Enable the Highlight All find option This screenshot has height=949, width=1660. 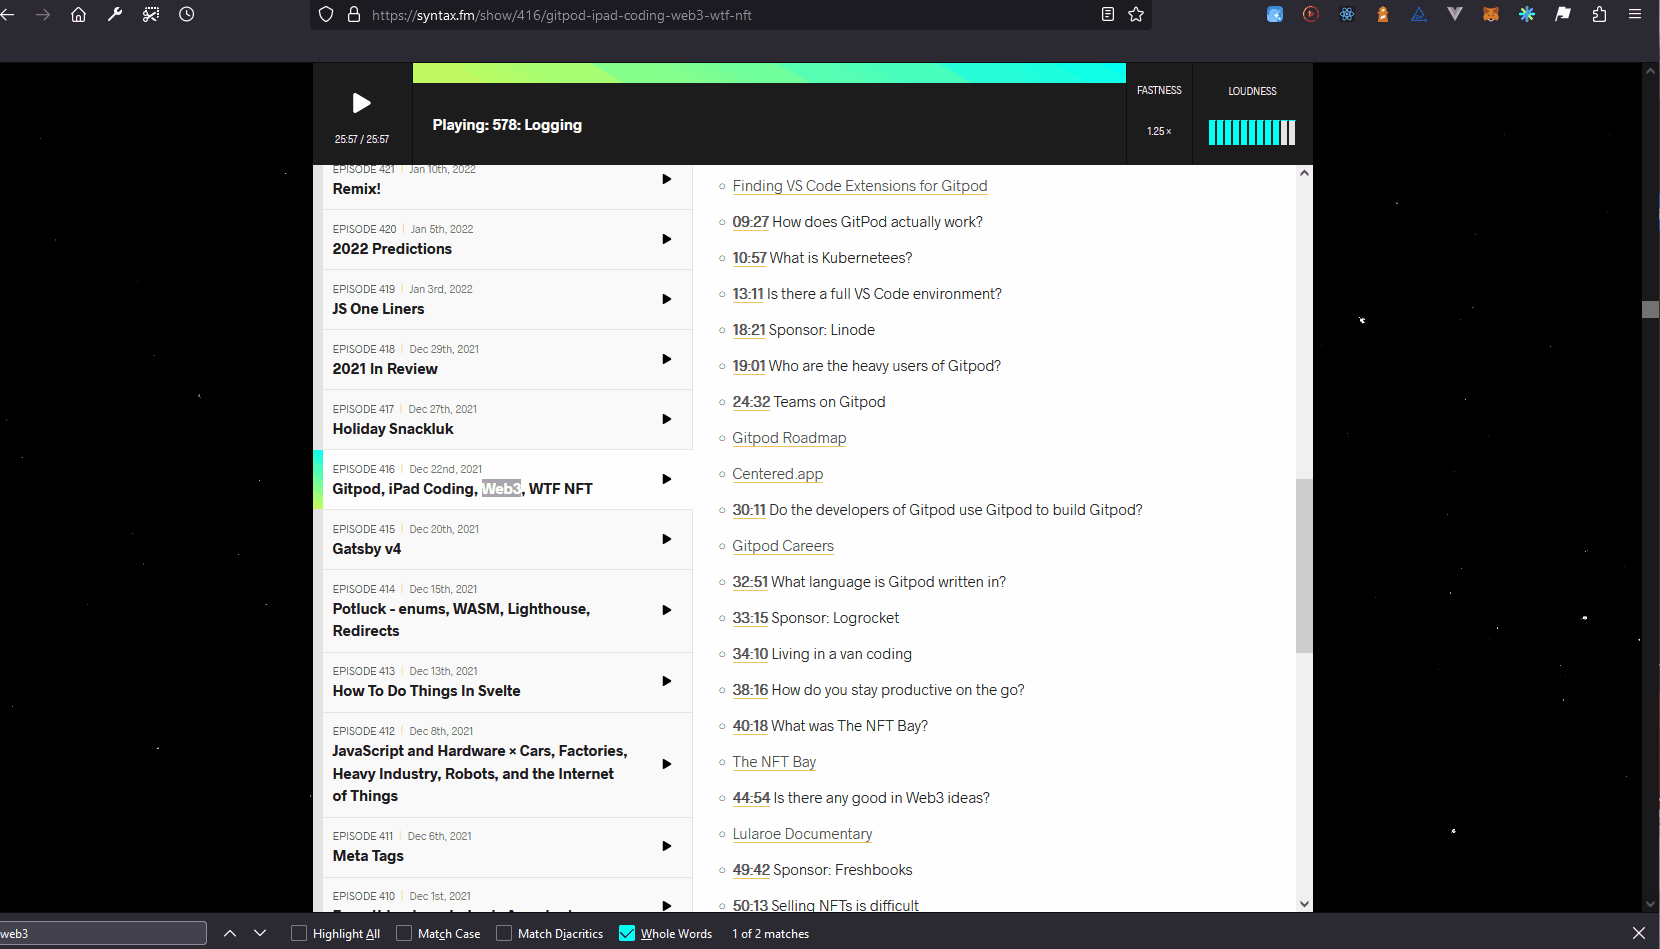(x=298, y=933)
